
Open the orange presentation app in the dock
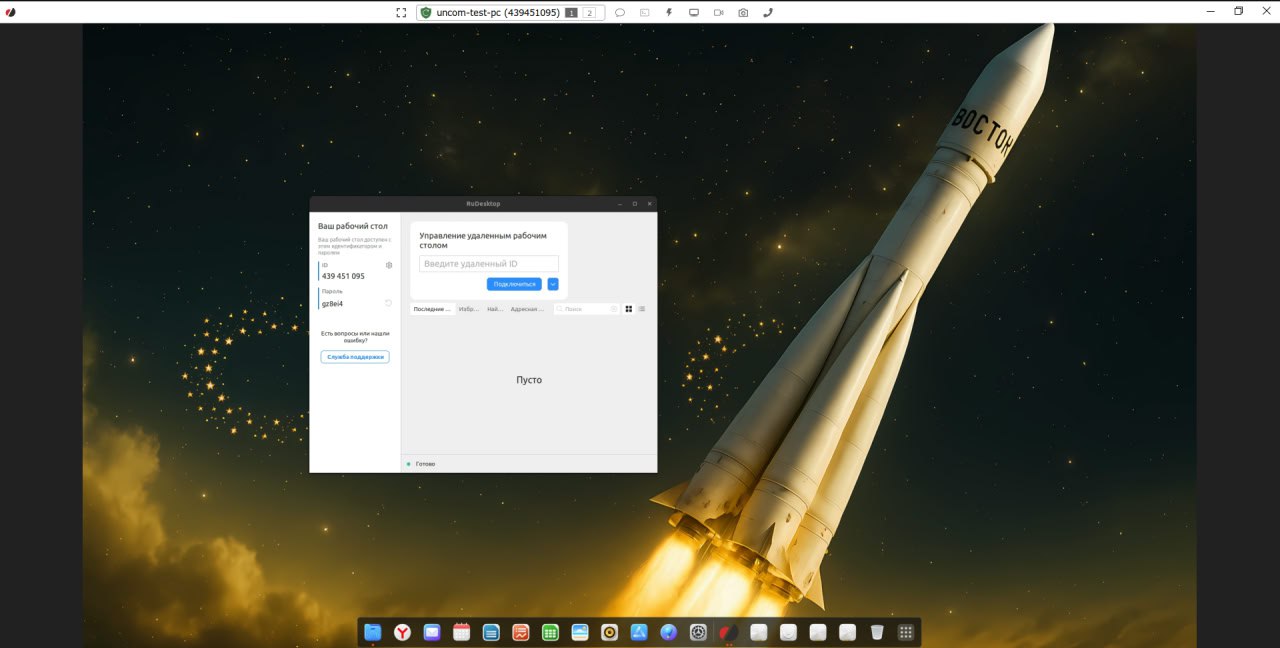[521, 632]
